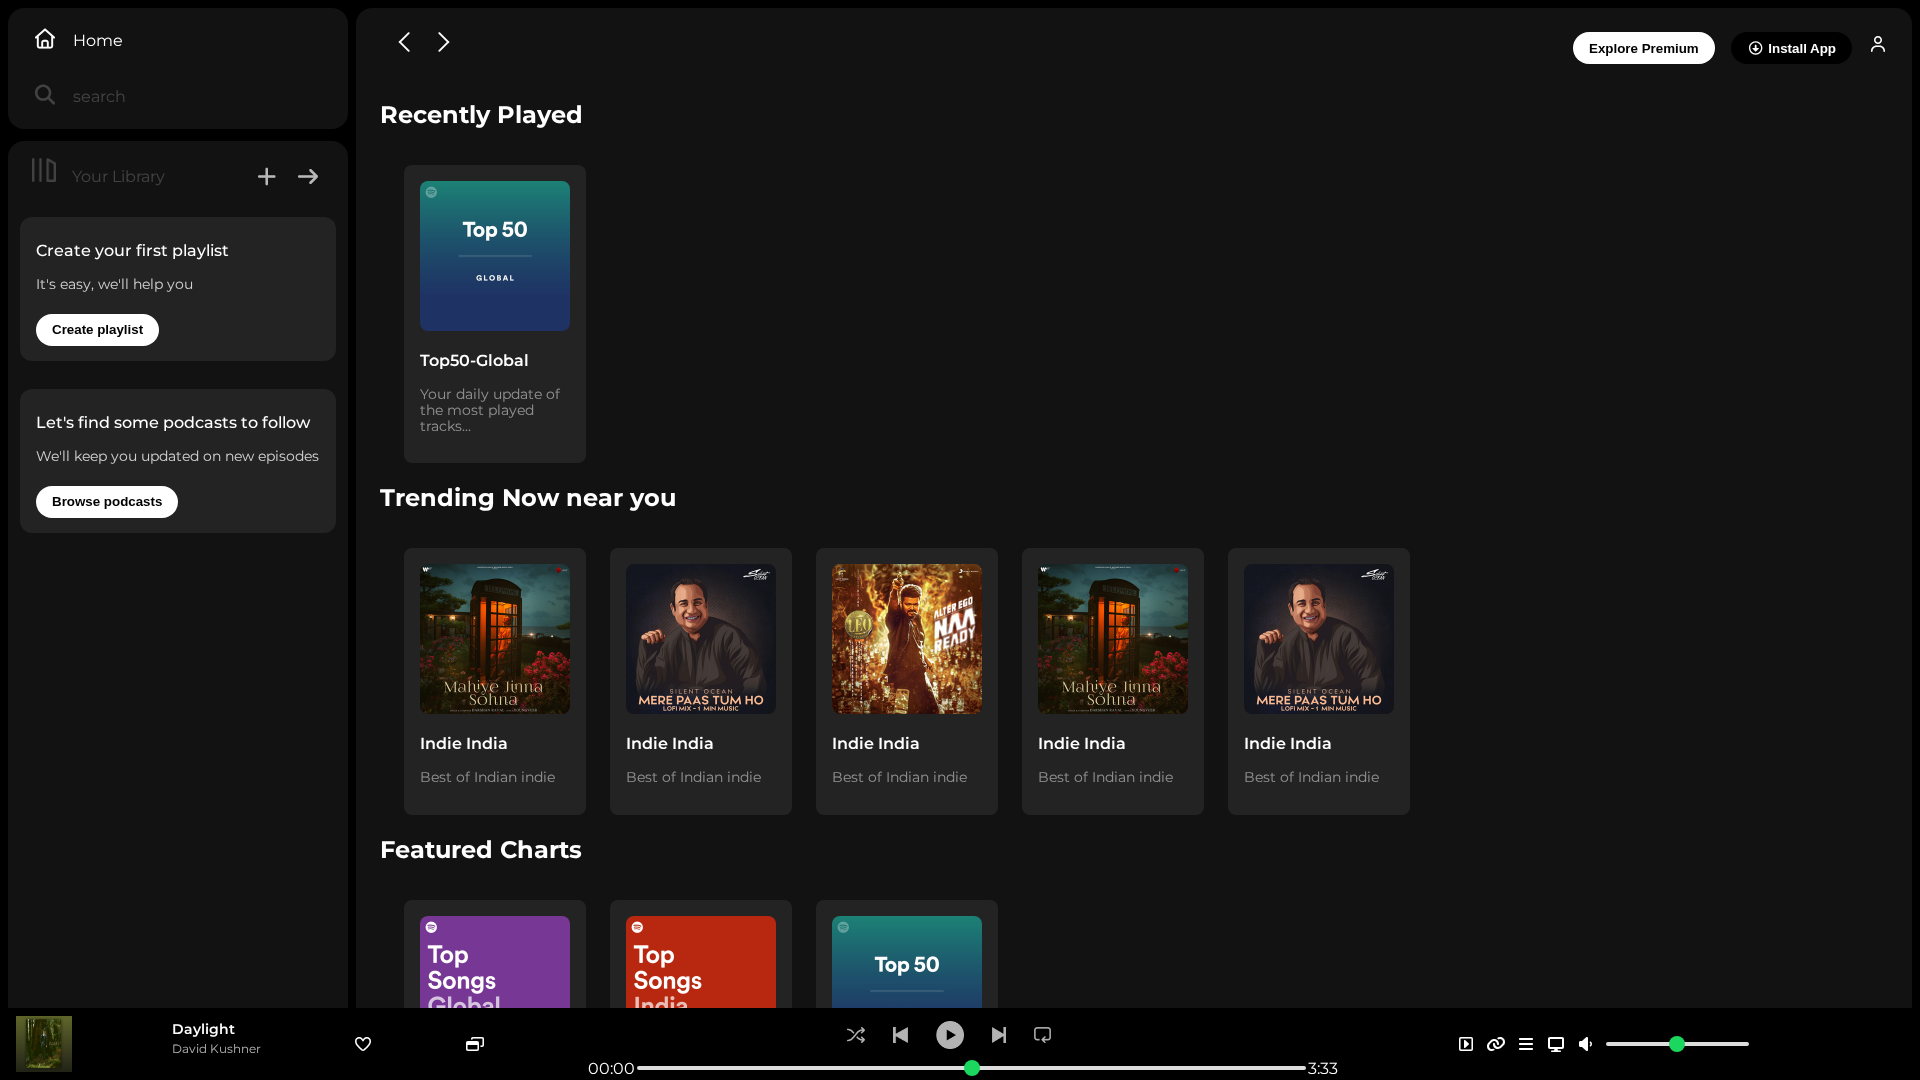Expand Your Library with arrow icon
1920x1080 pixels.
[x=308, y=177]
